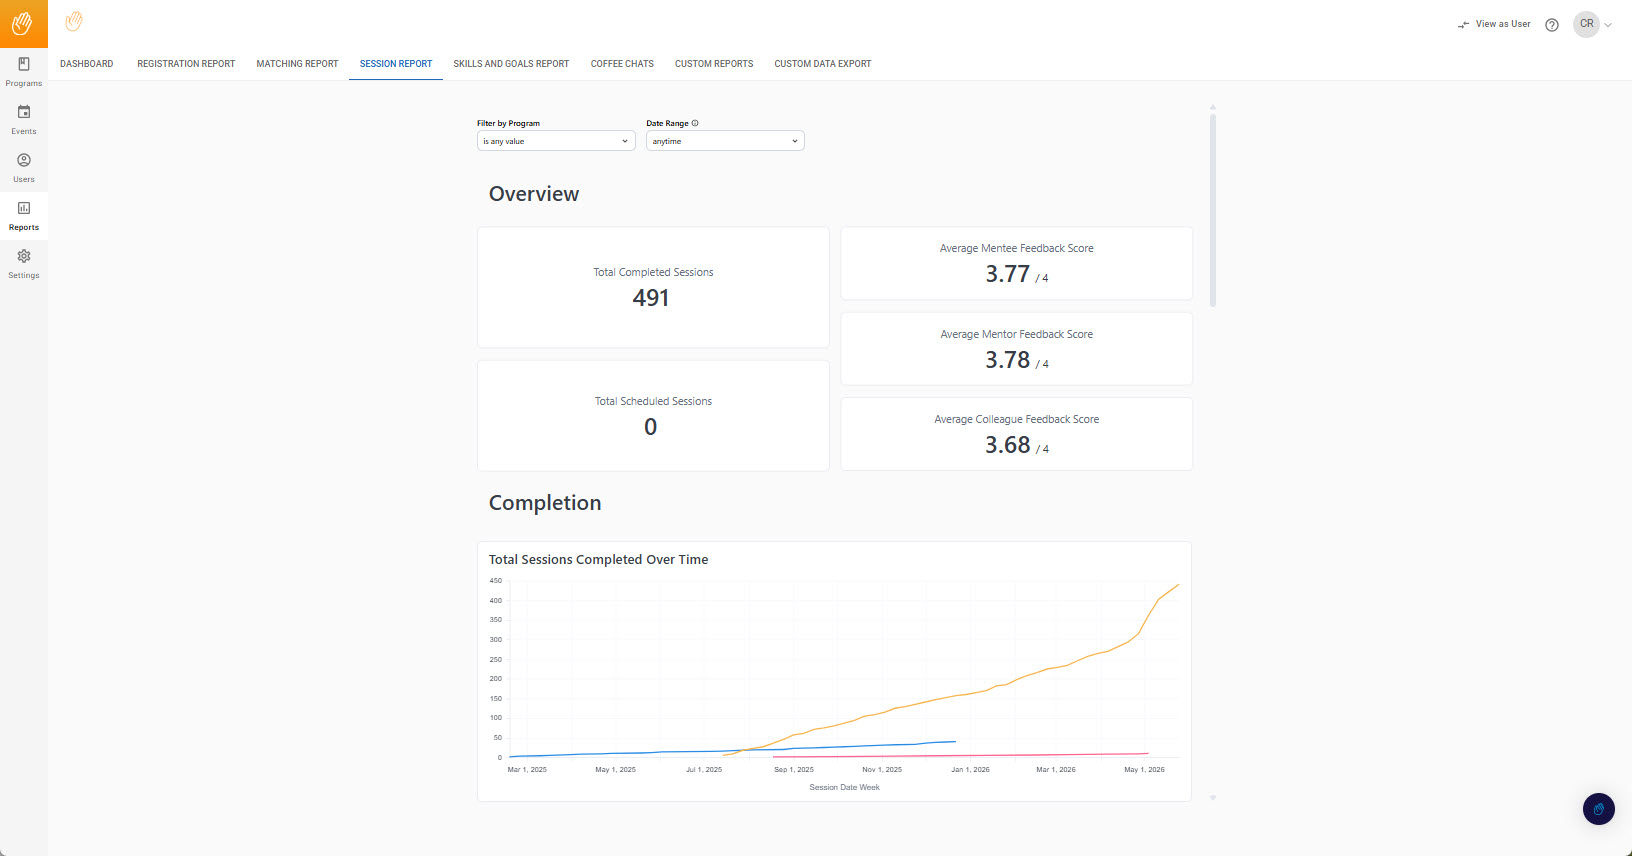
Task: Expand the Filter by Program dropdown
Action: (x=556, y=141)
